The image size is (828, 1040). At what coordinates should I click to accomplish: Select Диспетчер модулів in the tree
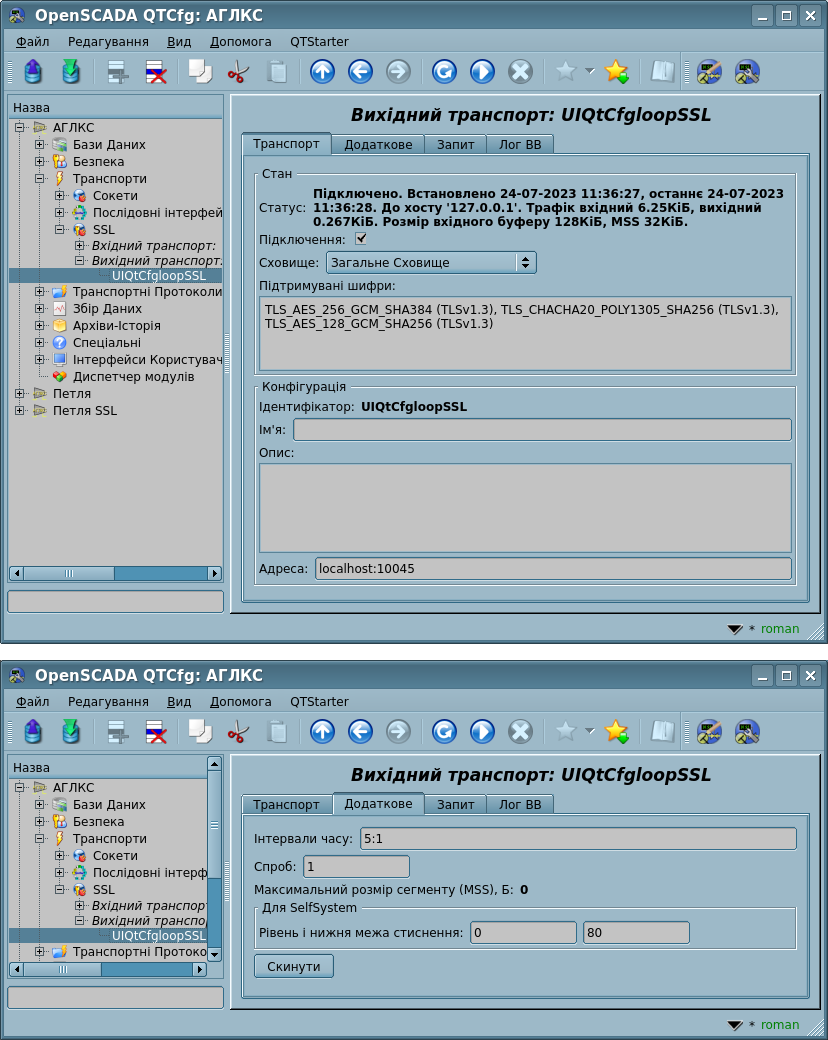(133, 377)
